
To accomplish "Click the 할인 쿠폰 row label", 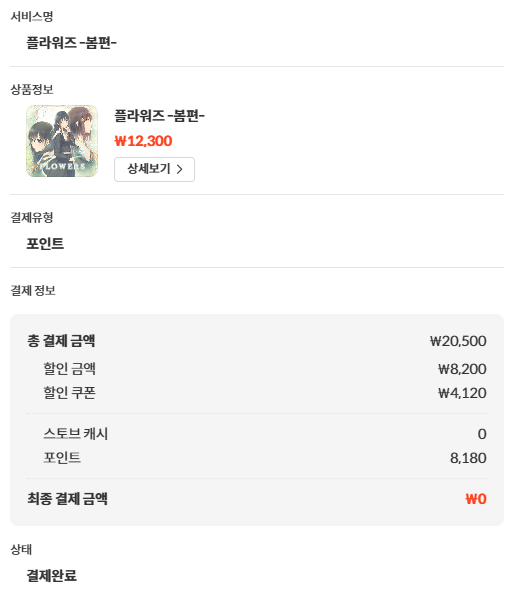I will [69, 393].
